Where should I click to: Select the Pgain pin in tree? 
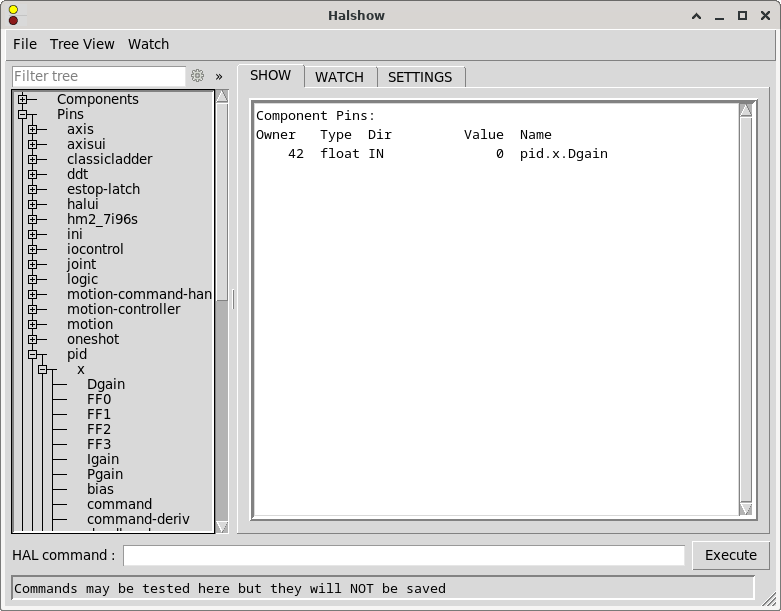pos(105,474)
